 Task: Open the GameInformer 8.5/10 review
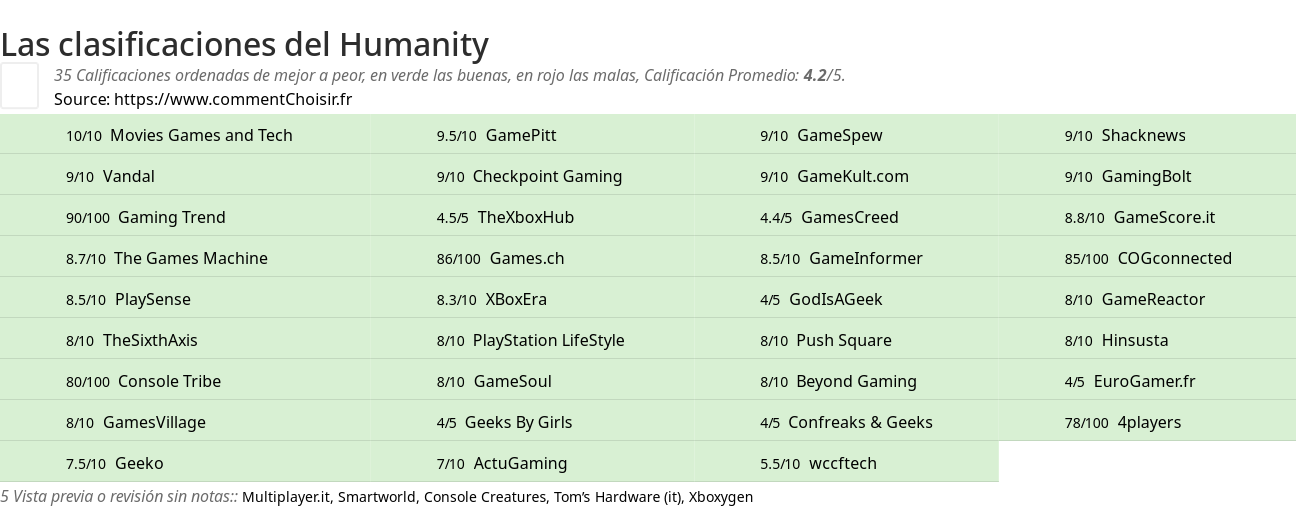(x=865, y=258)
